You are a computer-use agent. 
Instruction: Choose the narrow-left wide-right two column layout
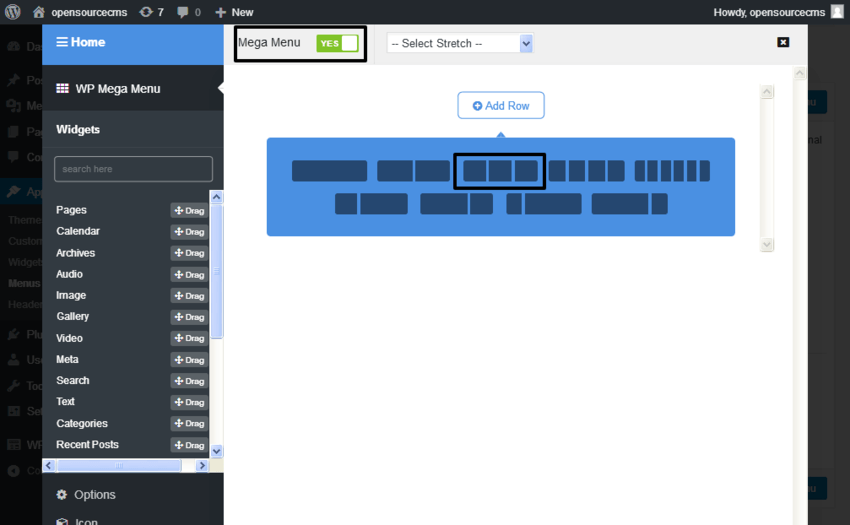[x=371, y=204]
